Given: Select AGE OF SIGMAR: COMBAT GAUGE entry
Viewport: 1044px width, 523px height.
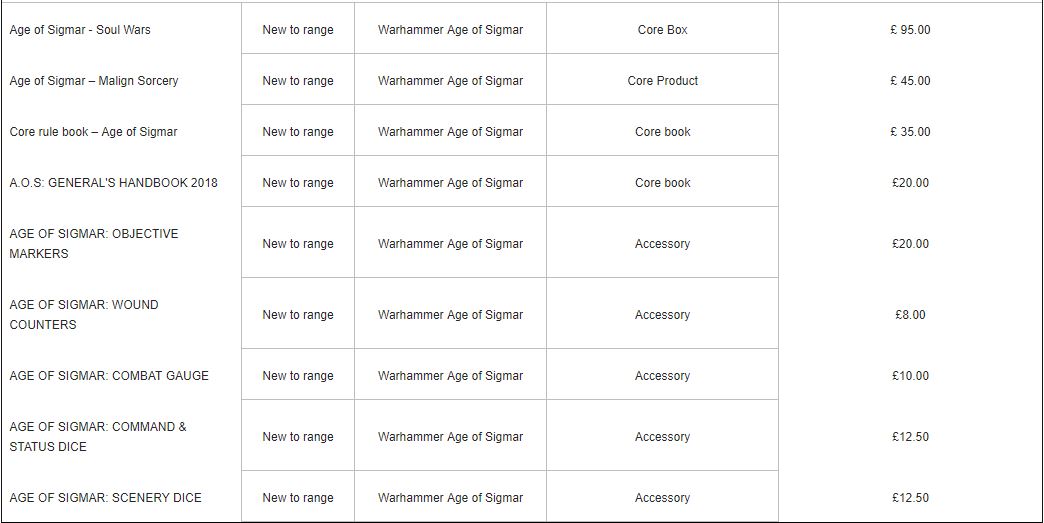Looking at the screenshot, I should tap(109, 376).
